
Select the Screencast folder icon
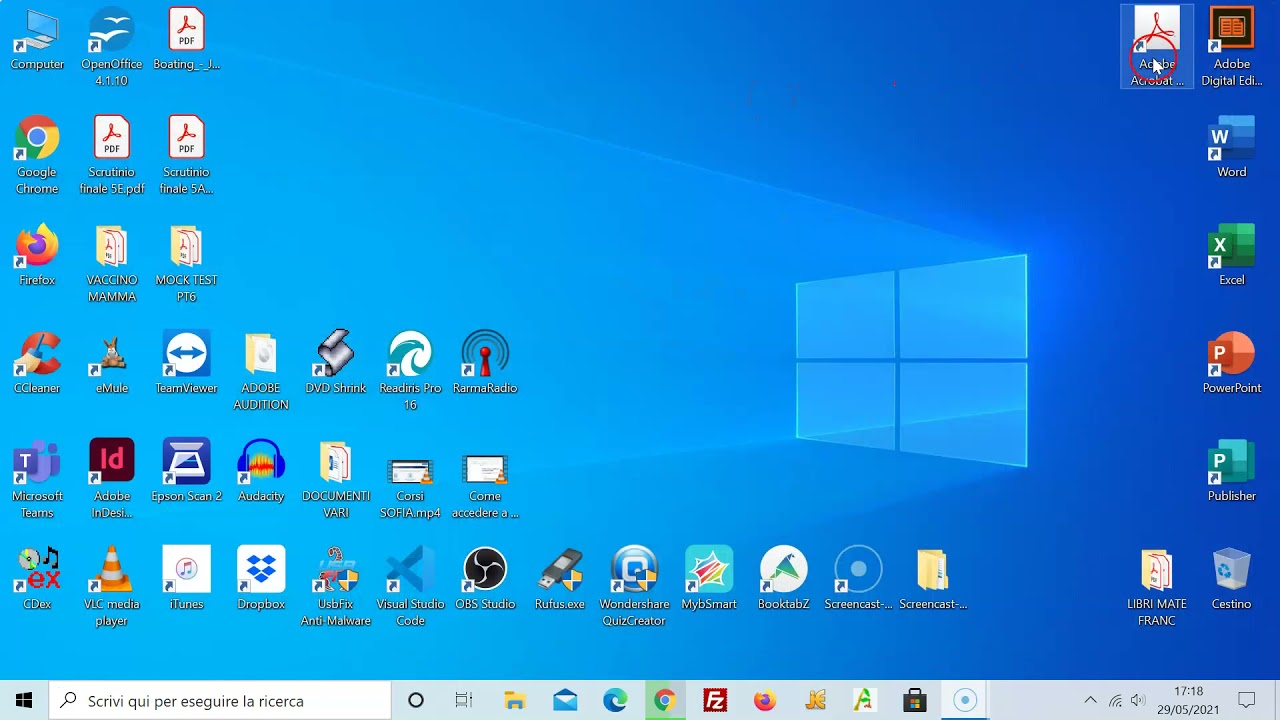[x=933, y=580]
